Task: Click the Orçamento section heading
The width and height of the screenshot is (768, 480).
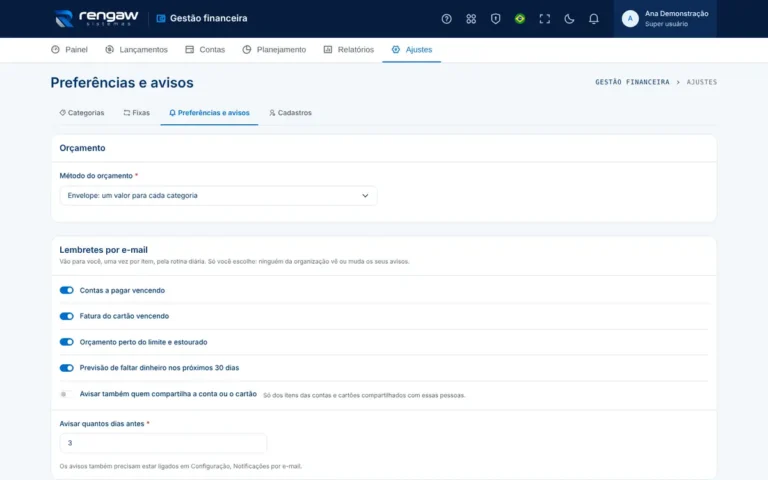Action: [x=82, y=148]
